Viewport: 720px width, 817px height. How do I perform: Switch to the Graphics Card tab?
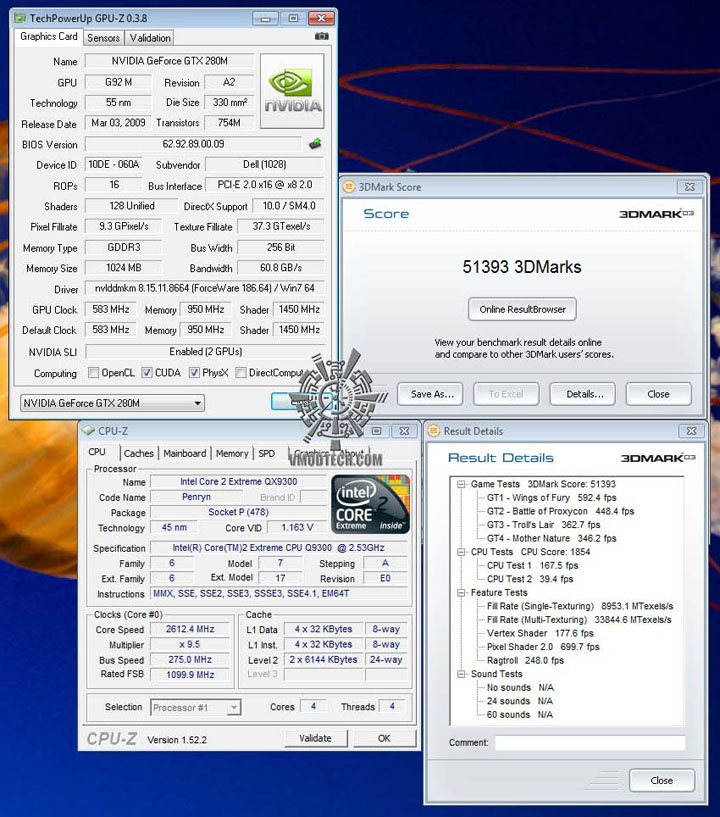[x=48, y=36]
